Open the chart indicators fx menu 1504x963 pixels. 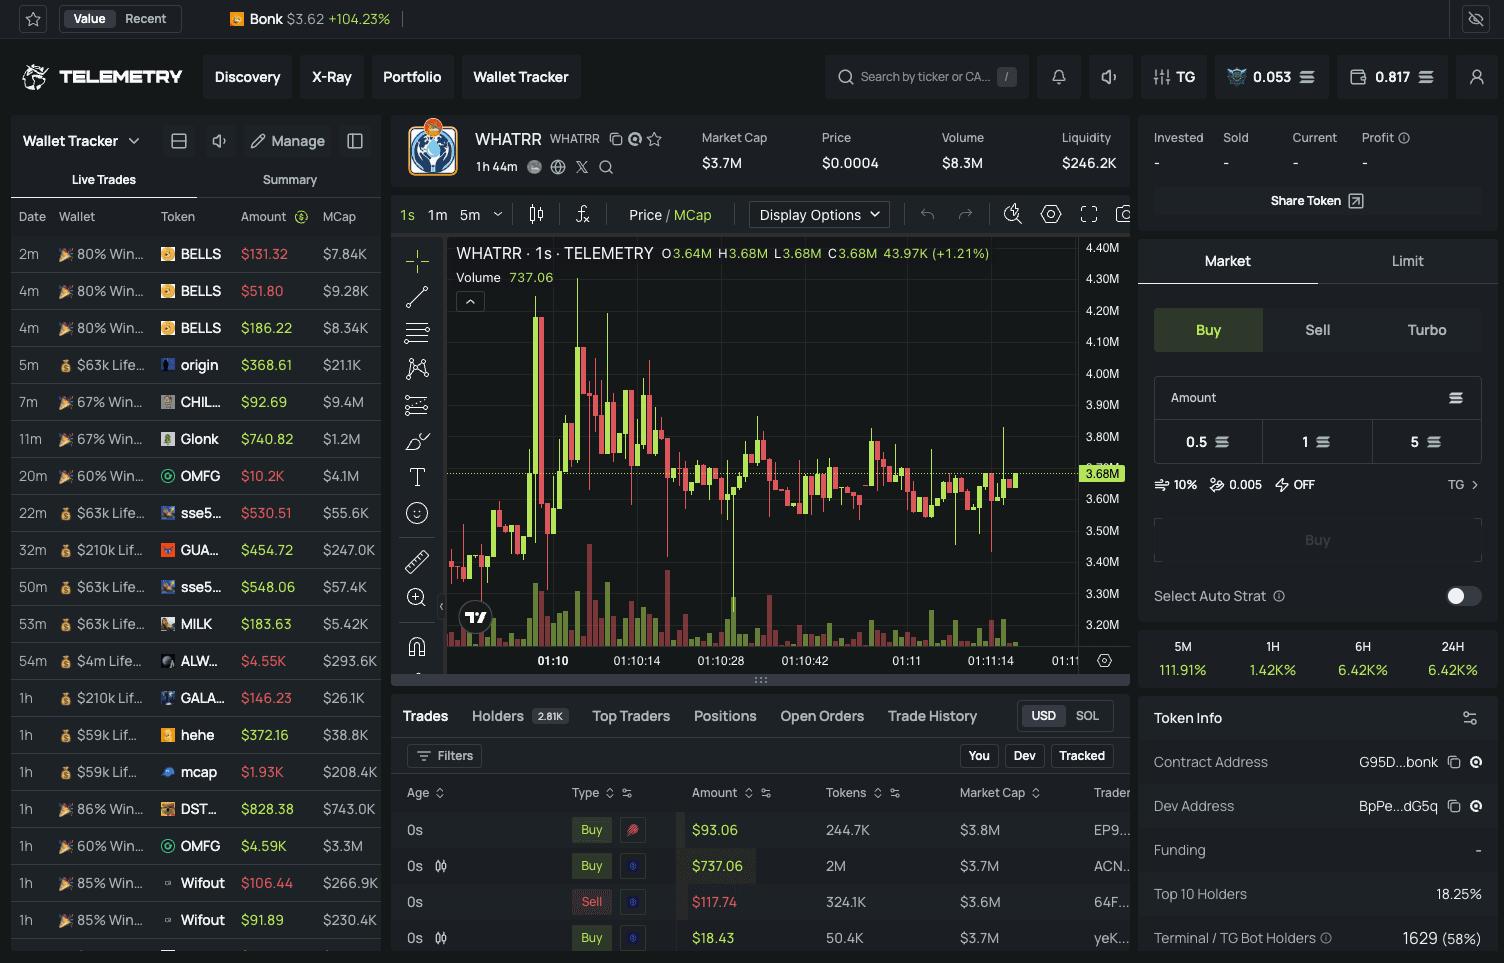pos(583,214)
